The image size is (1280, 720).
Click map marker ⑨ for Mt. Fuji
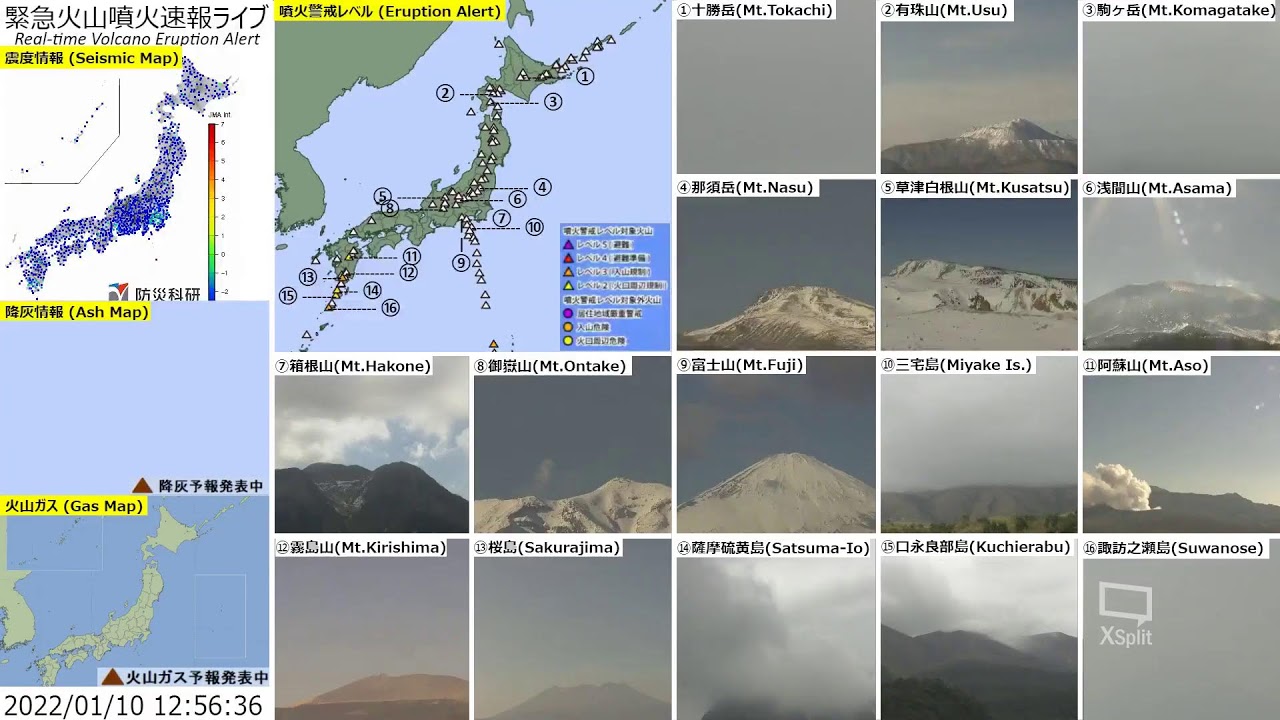coord(461,263)
